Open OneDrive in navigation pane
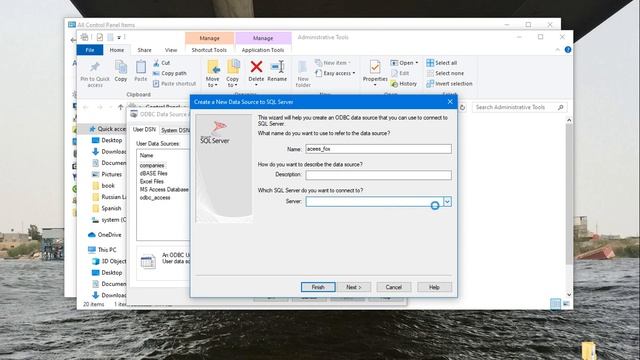The image size is (640, 360). point(104,235)
